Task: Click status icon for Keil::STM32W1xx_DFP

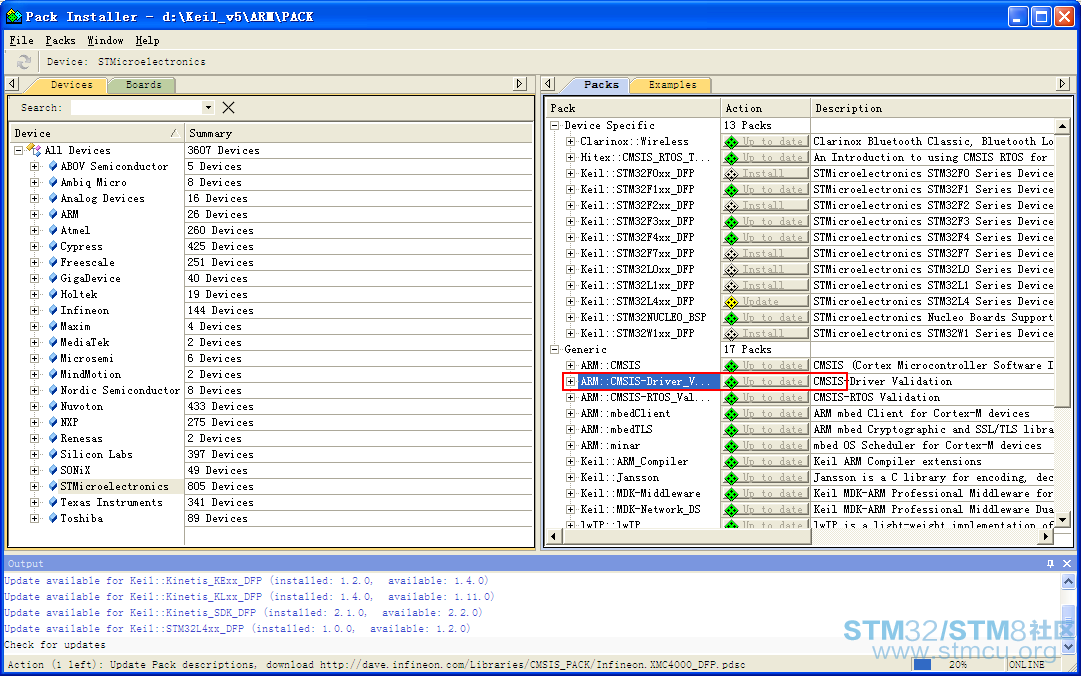Action: point(731,334)
